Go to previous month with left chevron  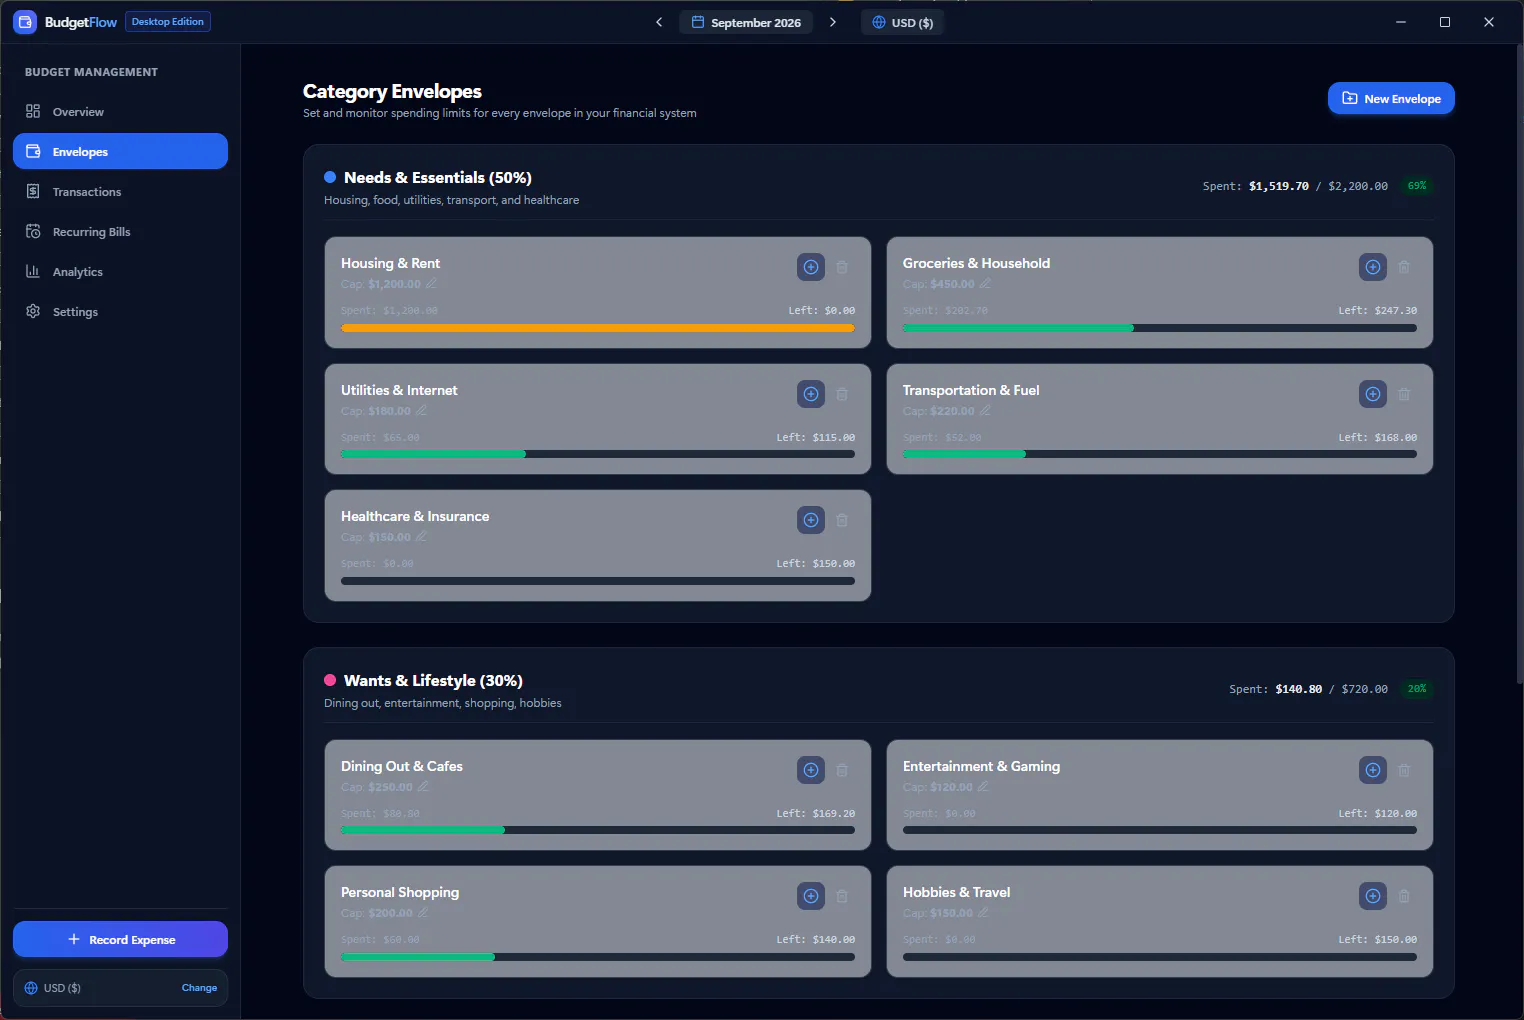click(x=659, y=22)
